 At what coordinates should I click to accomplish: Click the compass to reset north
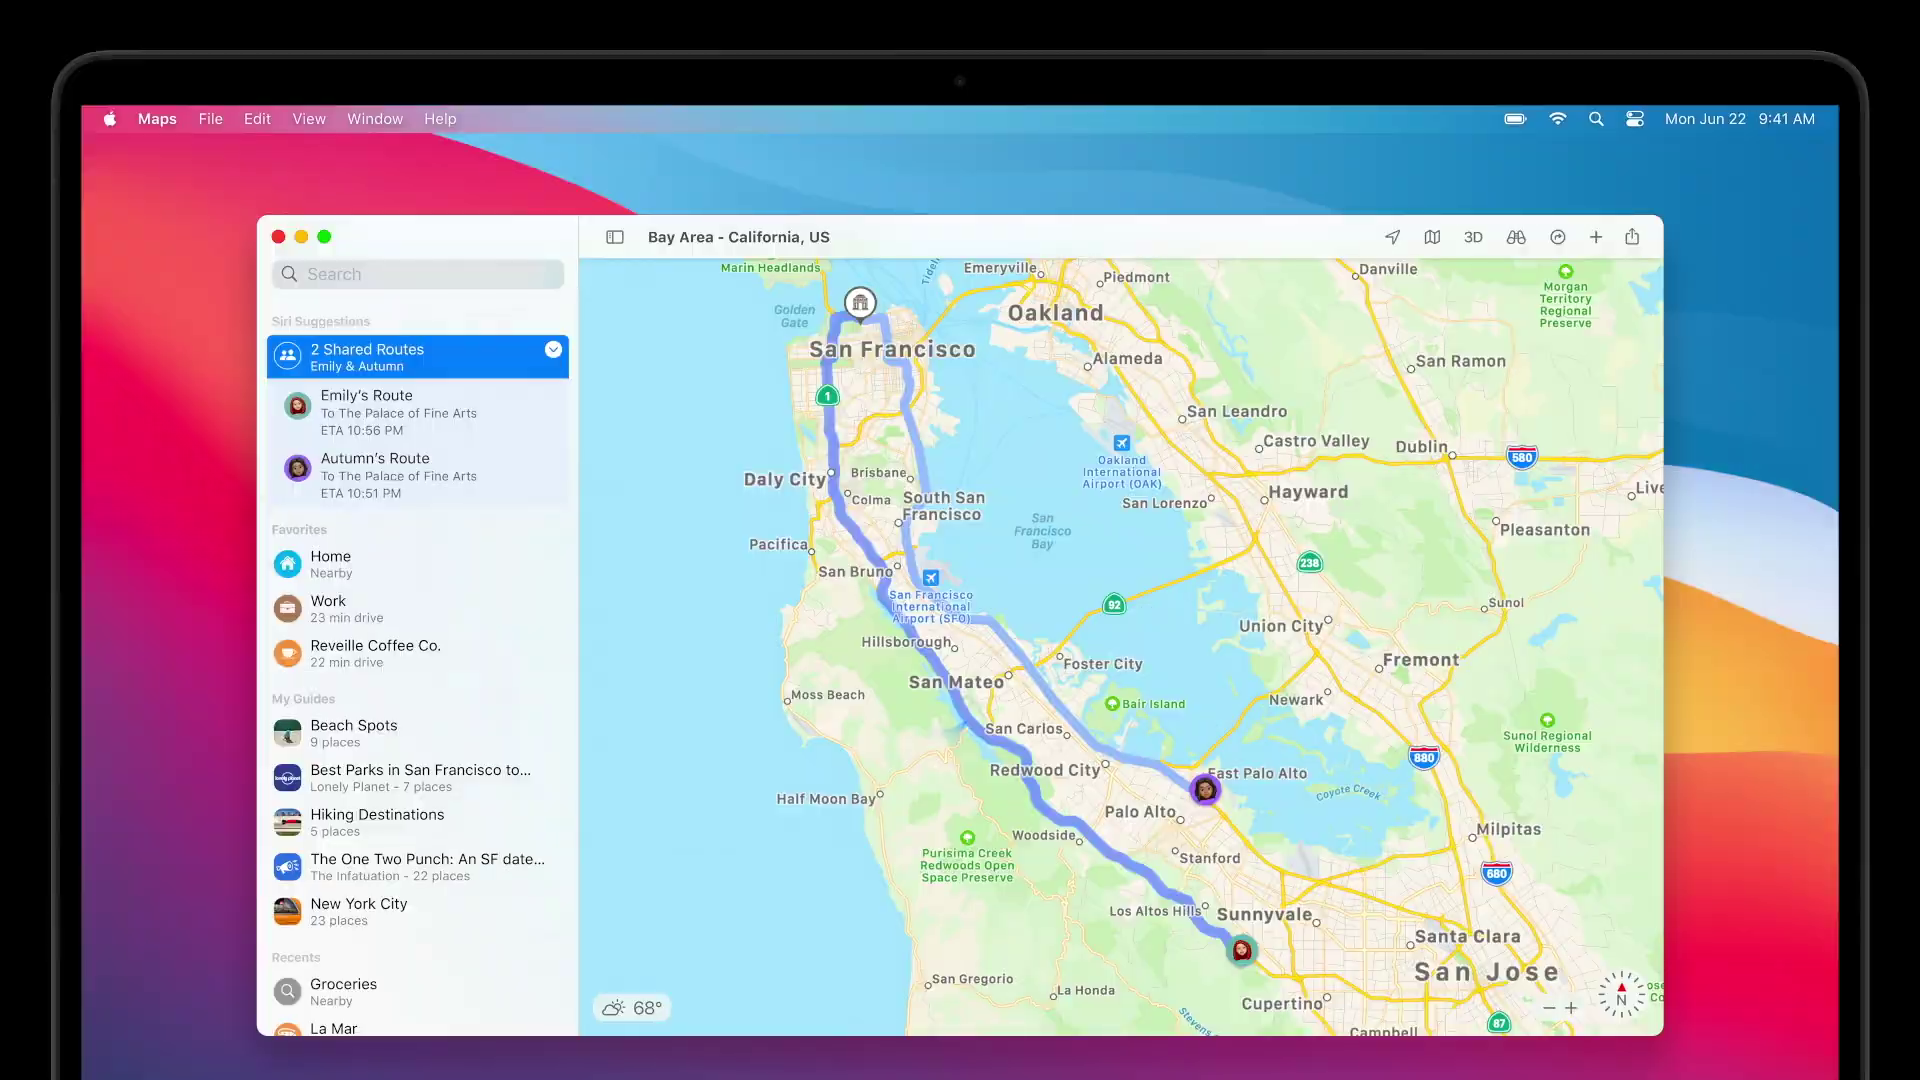click(1621, 995)
